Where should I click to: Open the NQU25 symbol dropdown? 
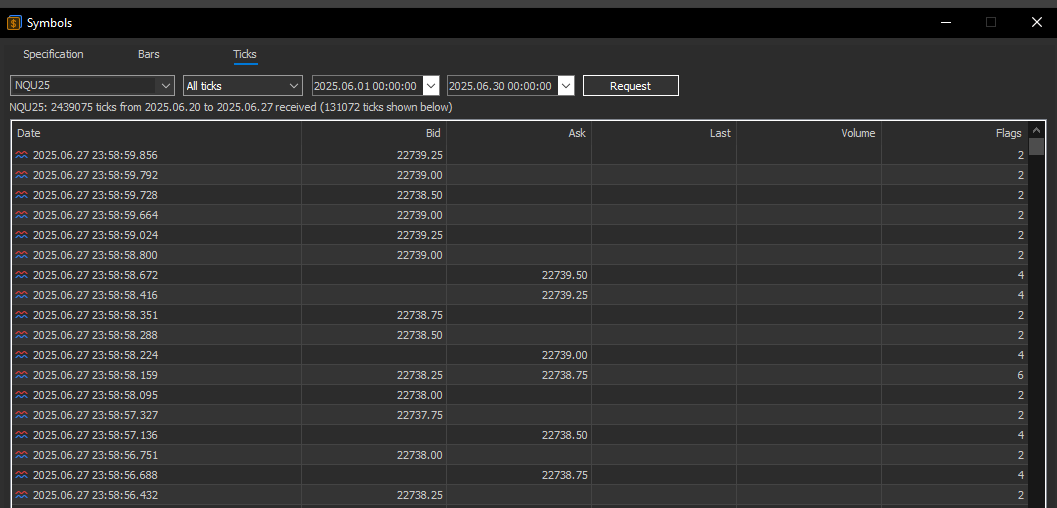click(x=165, y=86)
